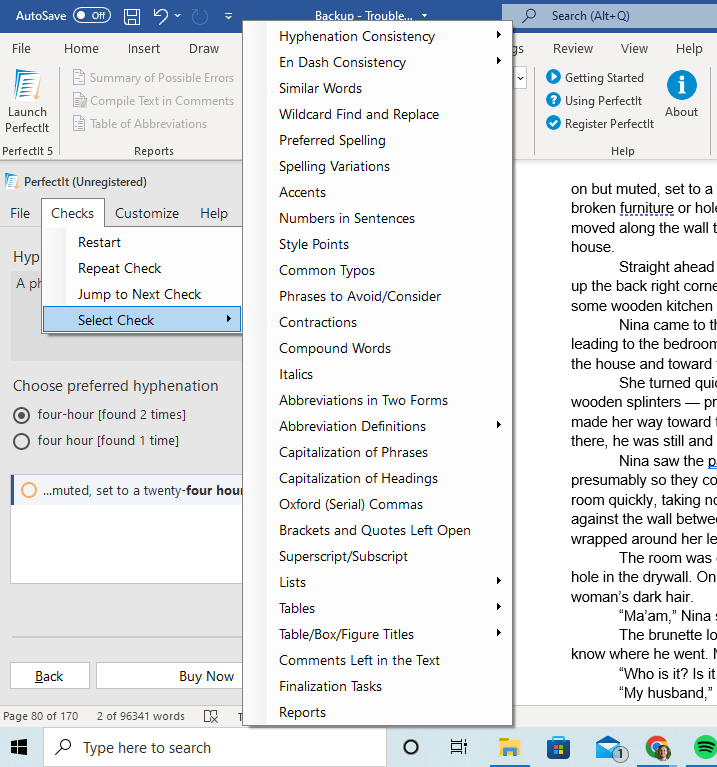
Task: Click Page 80 of 170 status indicator
Action: [41, 716]
